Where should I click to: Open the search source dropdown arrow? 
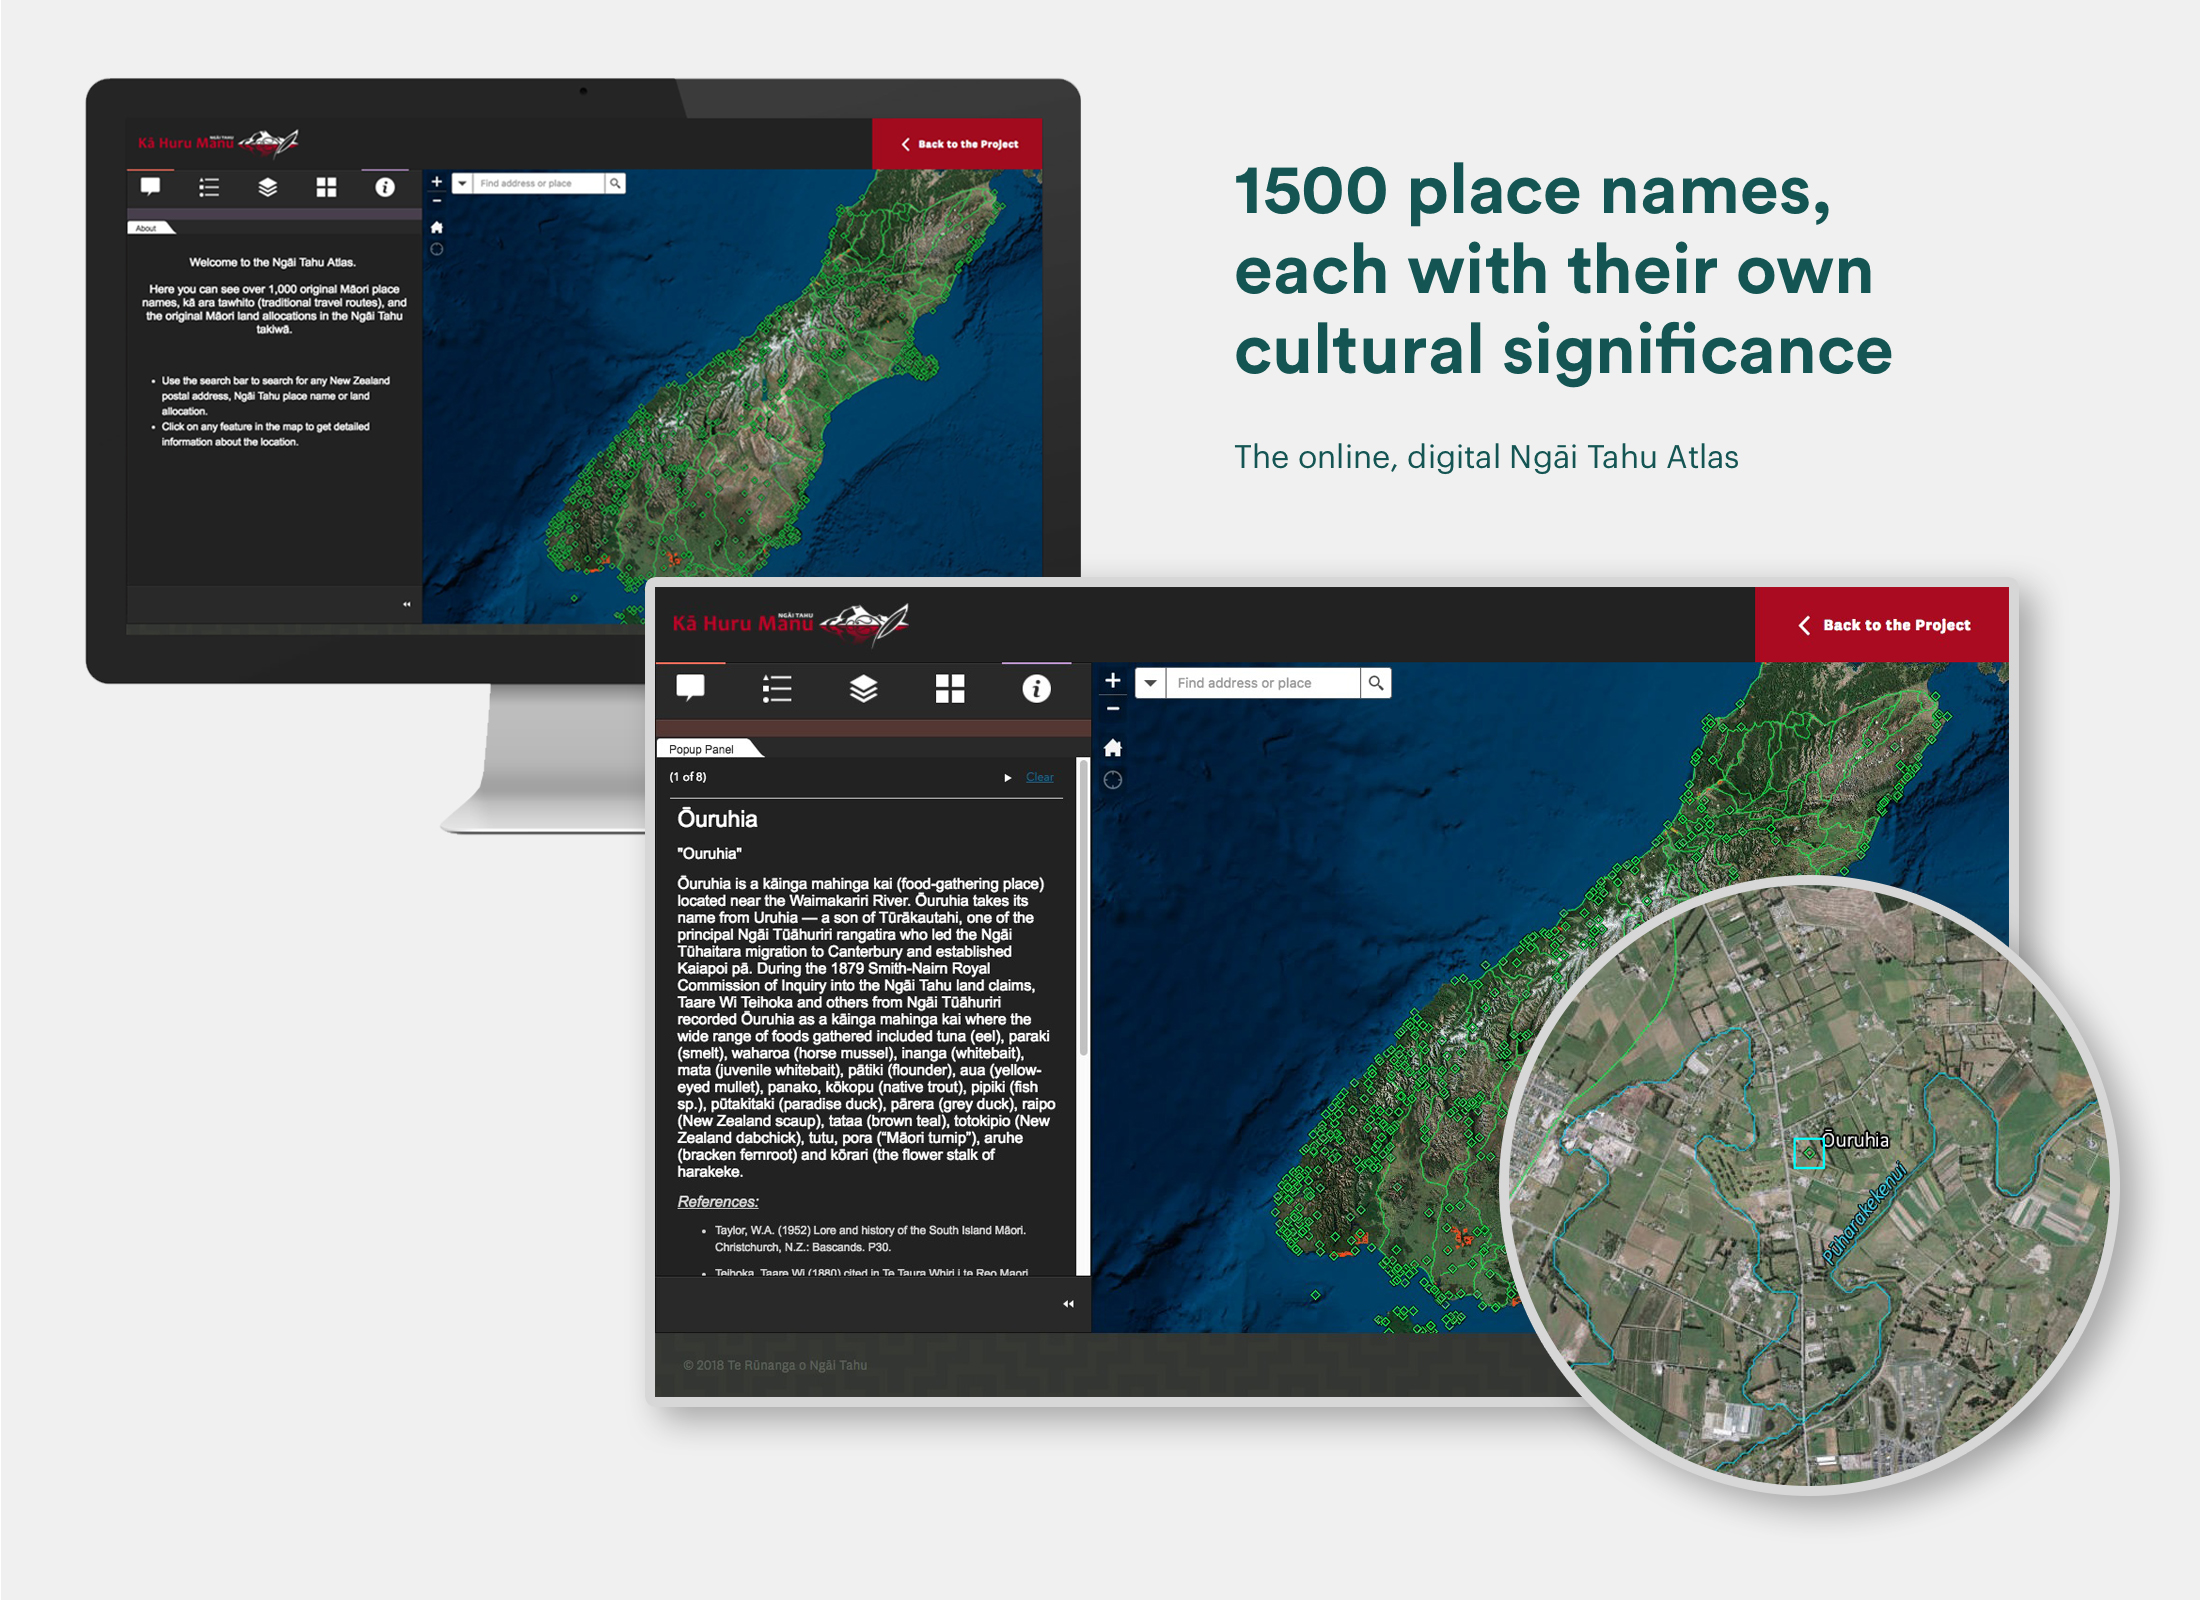click(x=1150, y=682)
